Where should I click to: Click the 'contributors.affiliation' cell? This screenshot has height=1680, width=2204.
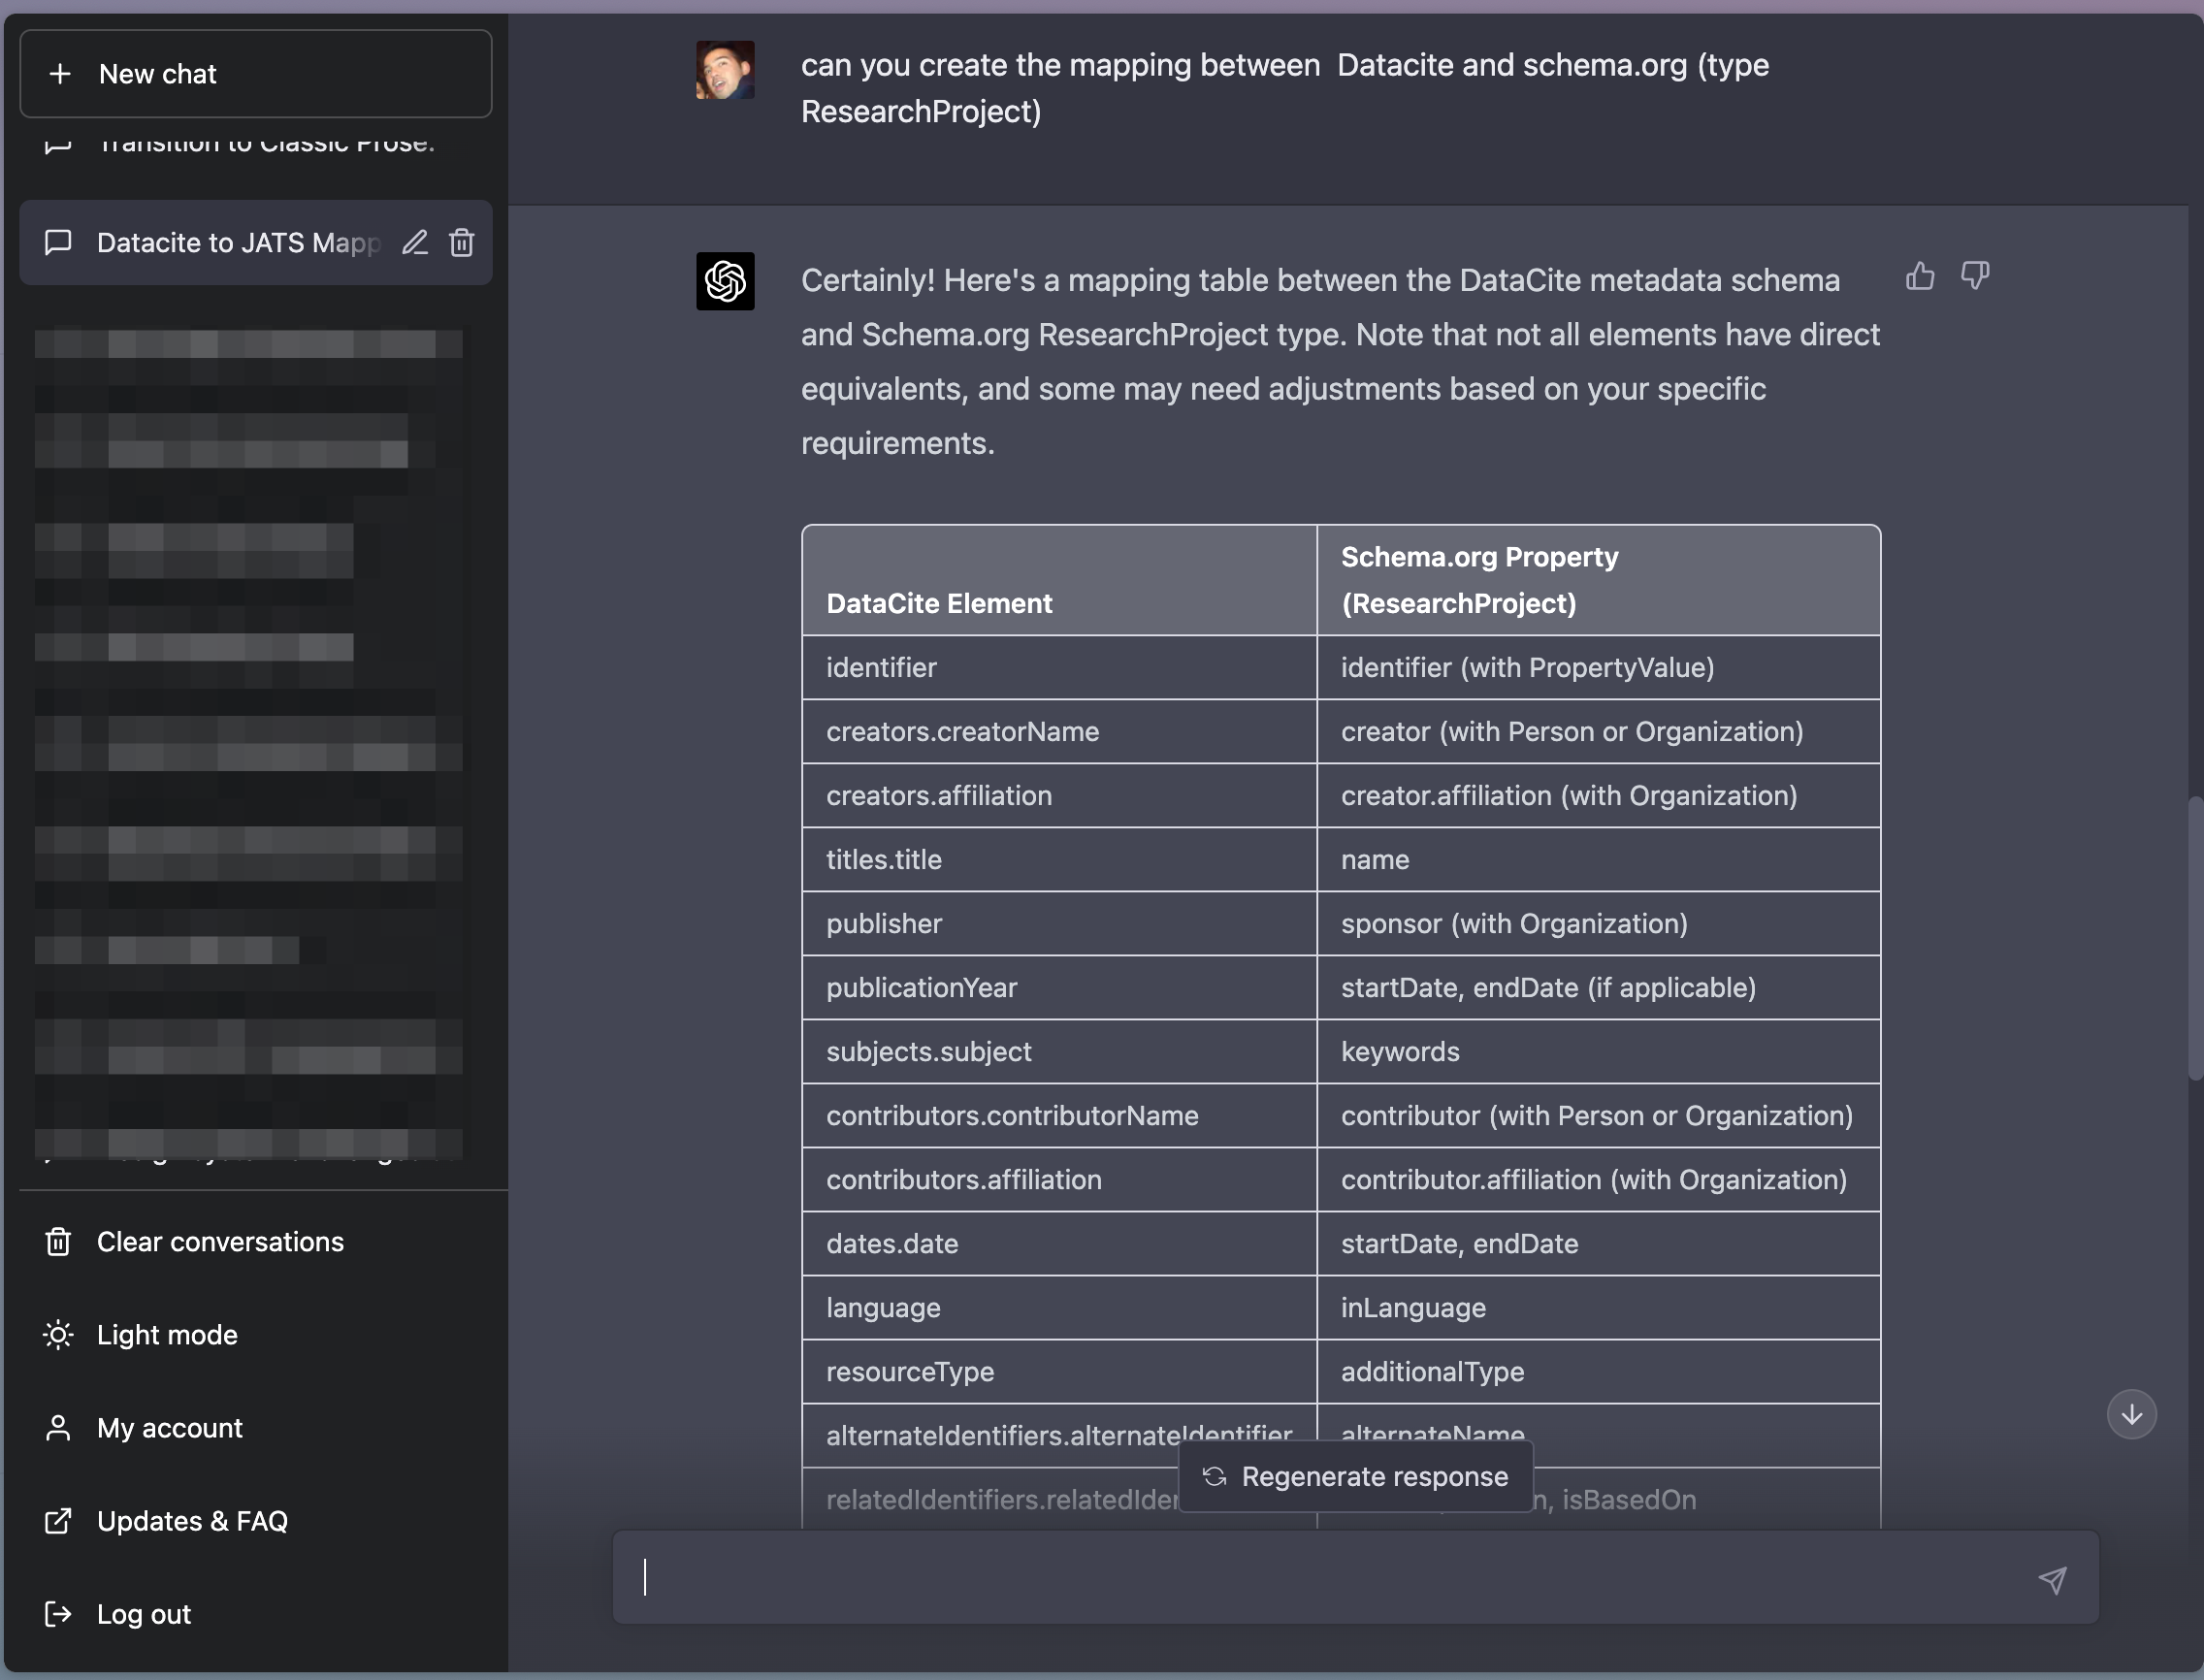1059,1180
